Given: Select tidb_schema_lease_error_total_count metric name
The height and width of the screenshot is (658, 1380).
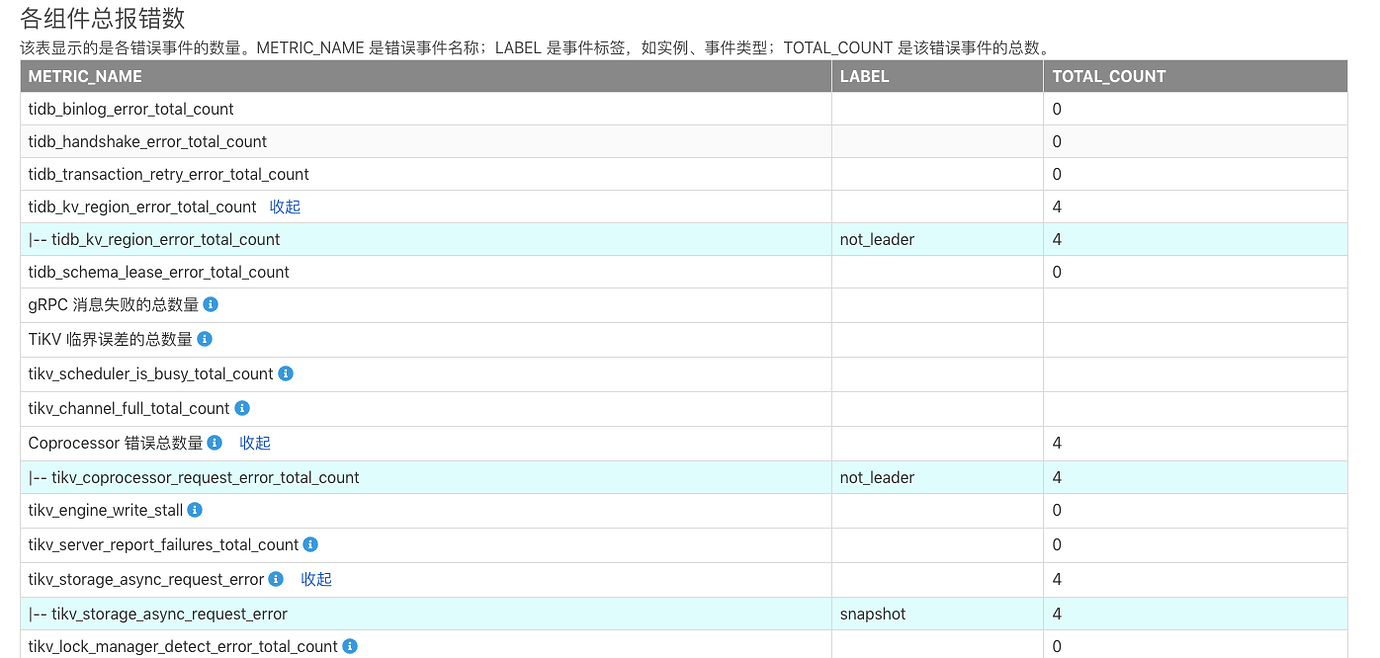Looking at the screenshot, I should [x=159, y=272].
